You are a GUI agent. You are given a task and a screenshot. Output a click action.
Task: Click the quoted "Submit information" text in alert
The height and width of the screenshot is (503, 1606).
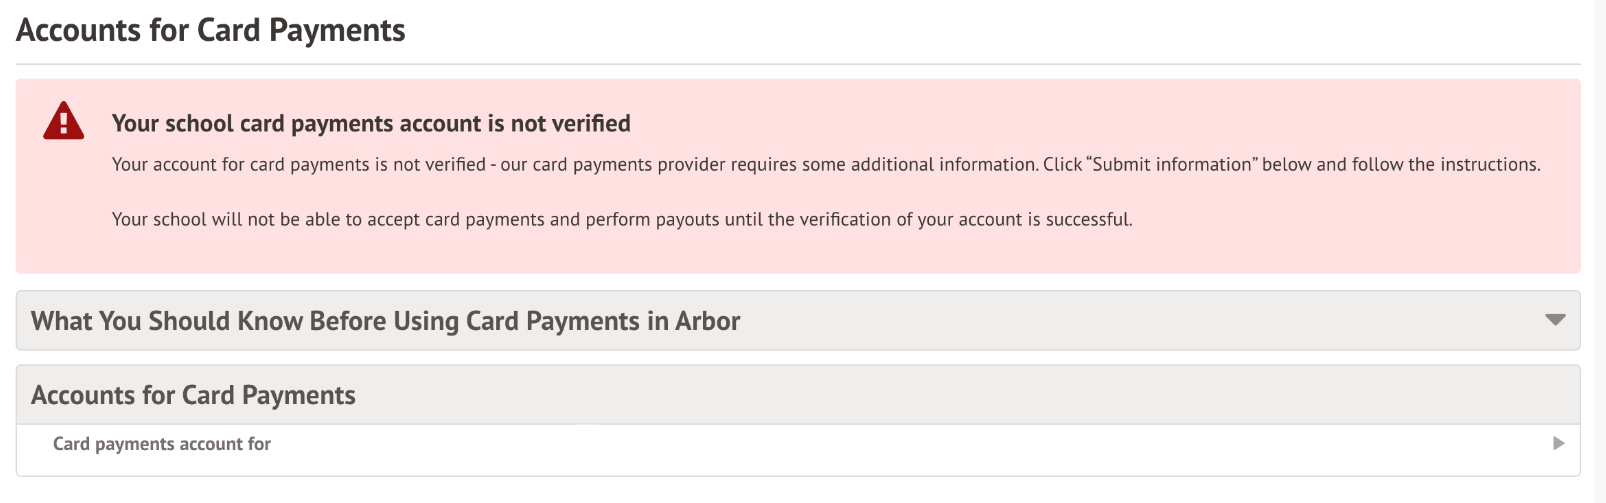[1173, 165]
